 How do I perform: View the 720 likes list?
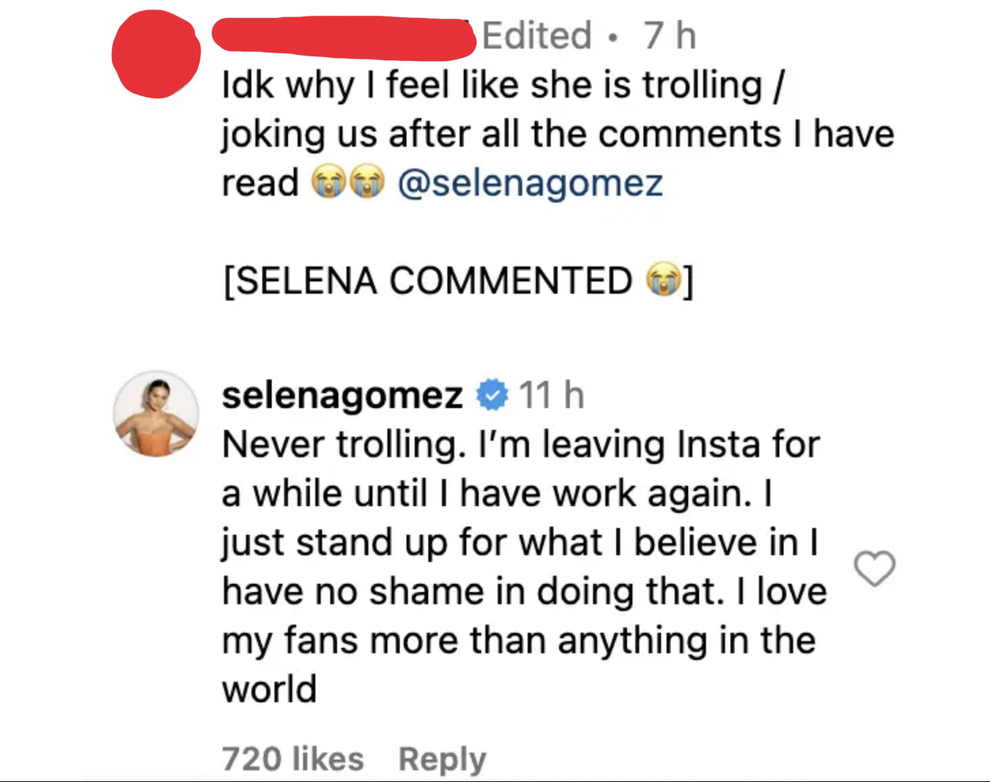[x=292, y=759]
